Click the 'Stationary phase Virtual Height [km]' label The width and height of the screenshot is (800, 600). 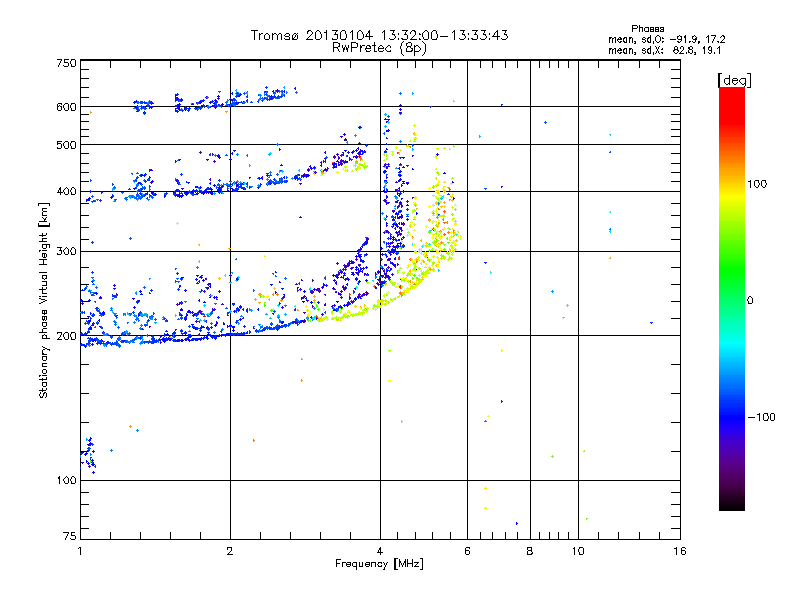44,301
